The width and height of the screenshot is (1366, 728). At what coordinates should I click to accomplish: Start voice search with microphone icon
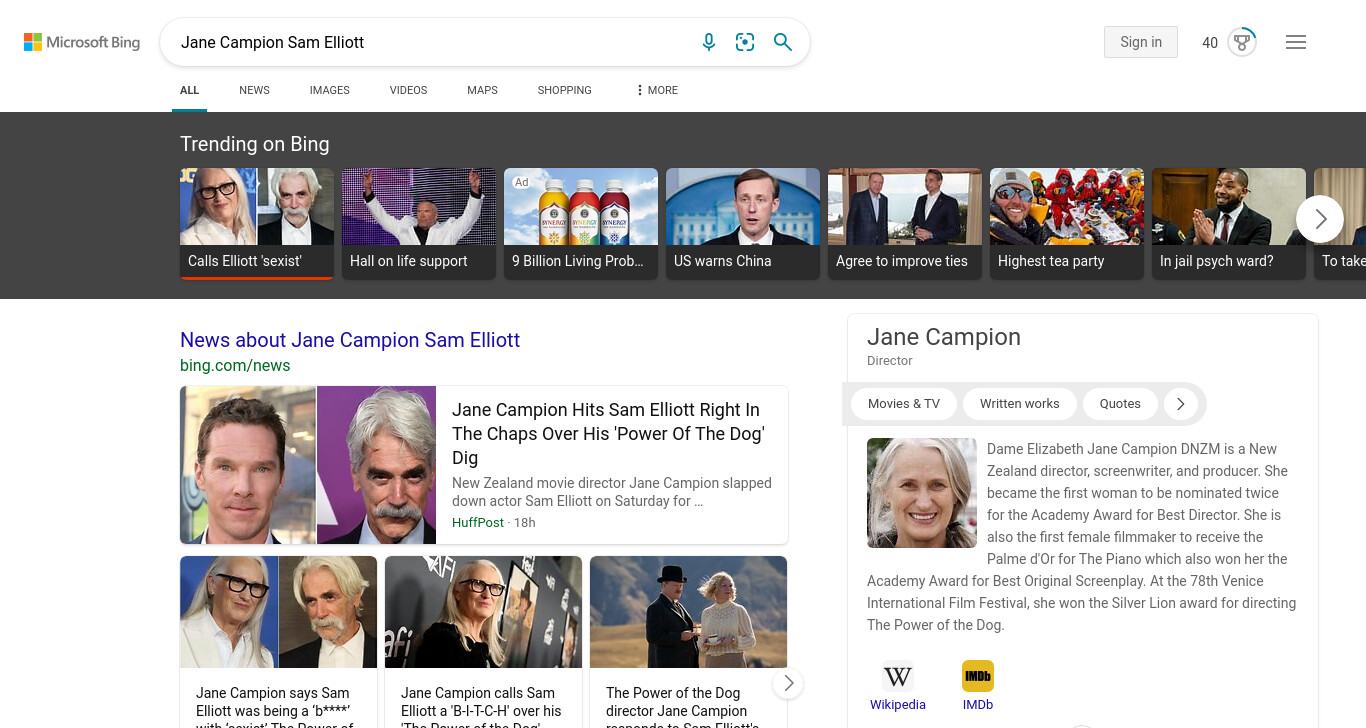click(709, 42)
